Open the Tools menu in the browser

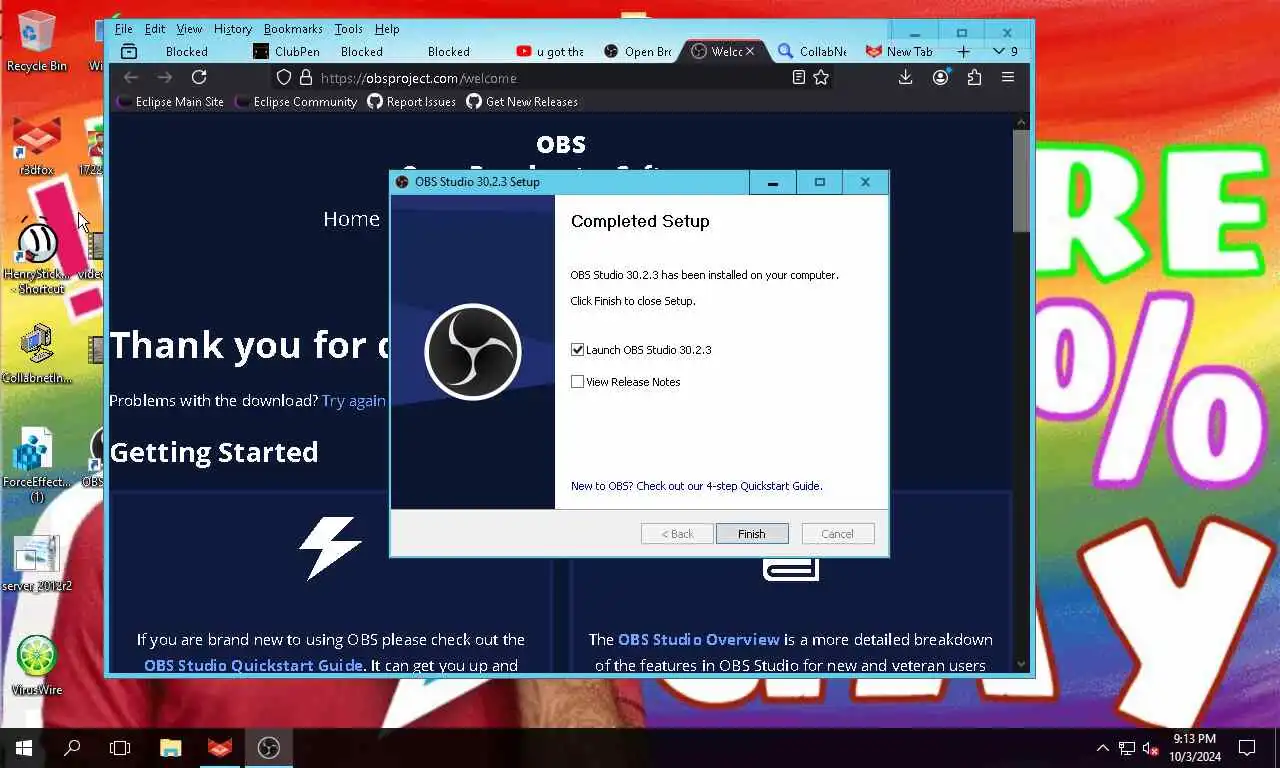348,29
